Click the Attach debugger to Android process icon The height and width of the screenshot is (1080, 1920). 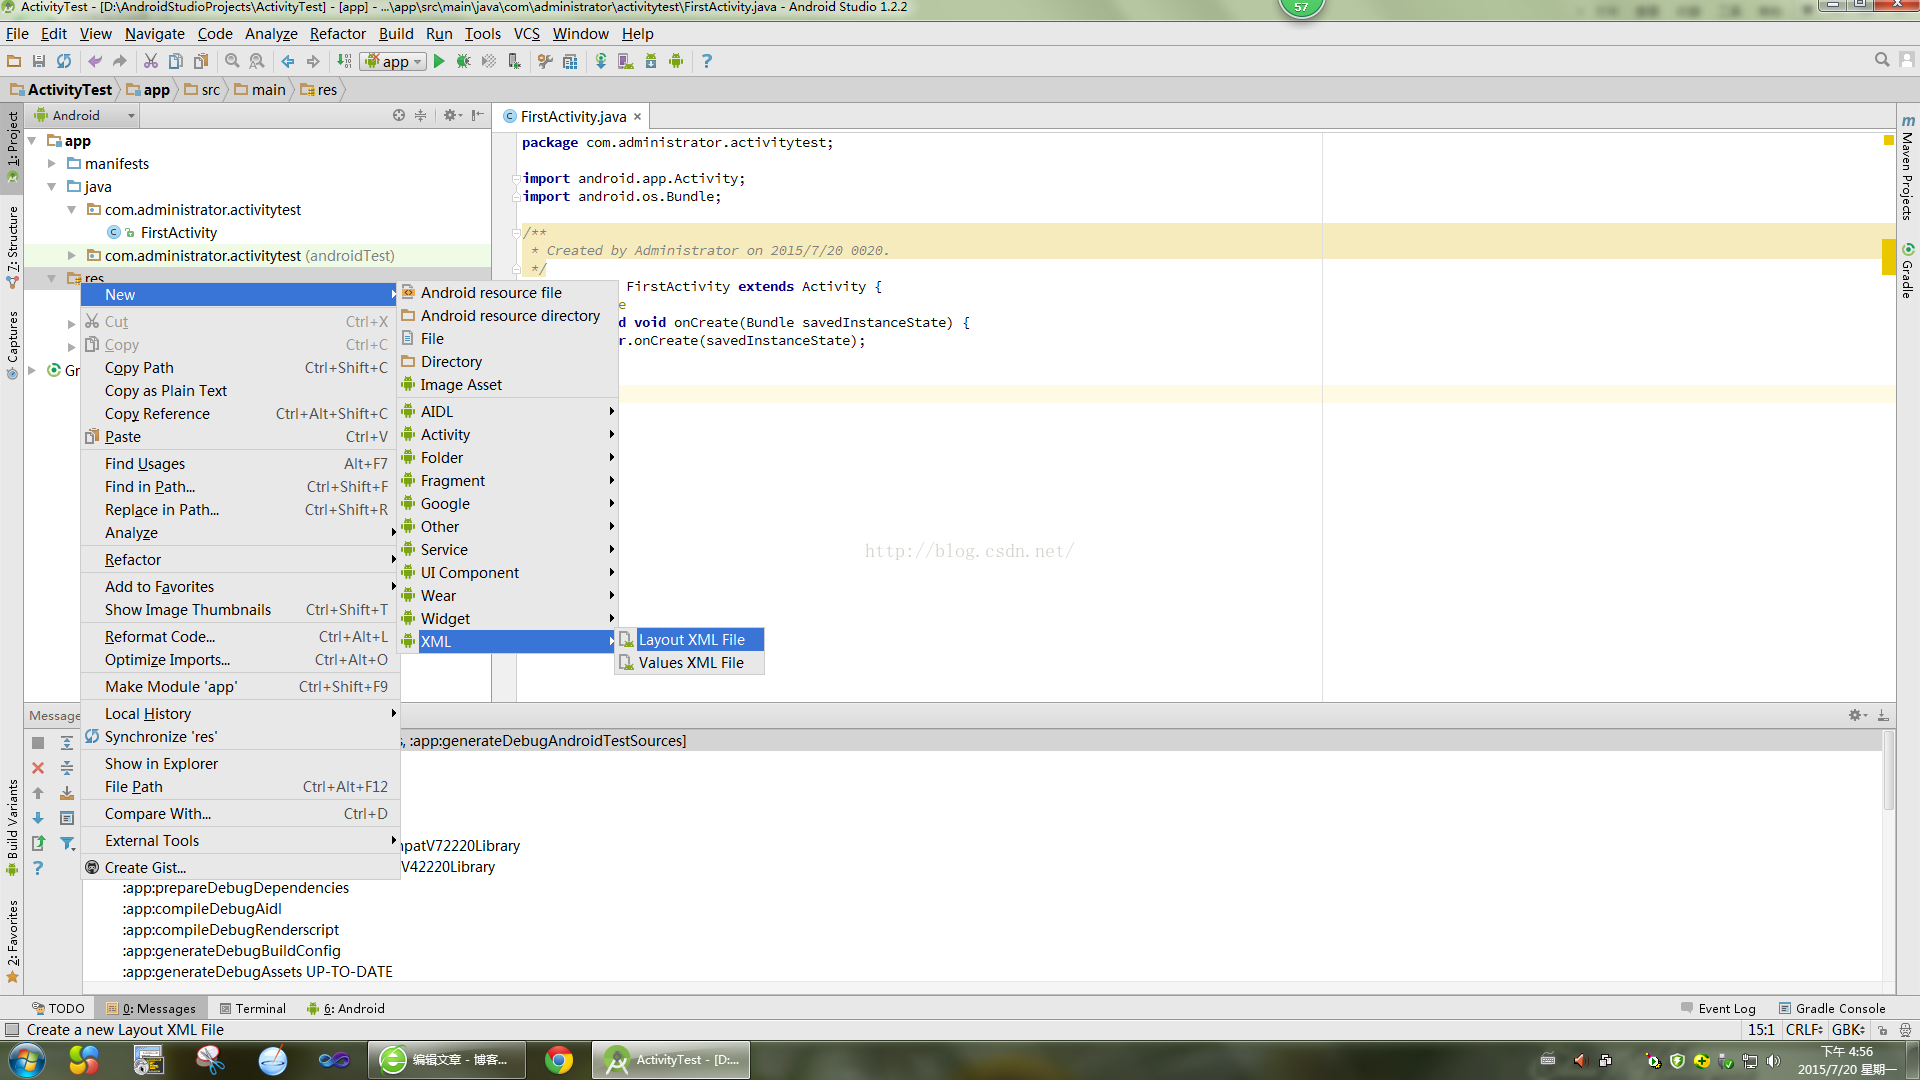(x=514, y=61)
